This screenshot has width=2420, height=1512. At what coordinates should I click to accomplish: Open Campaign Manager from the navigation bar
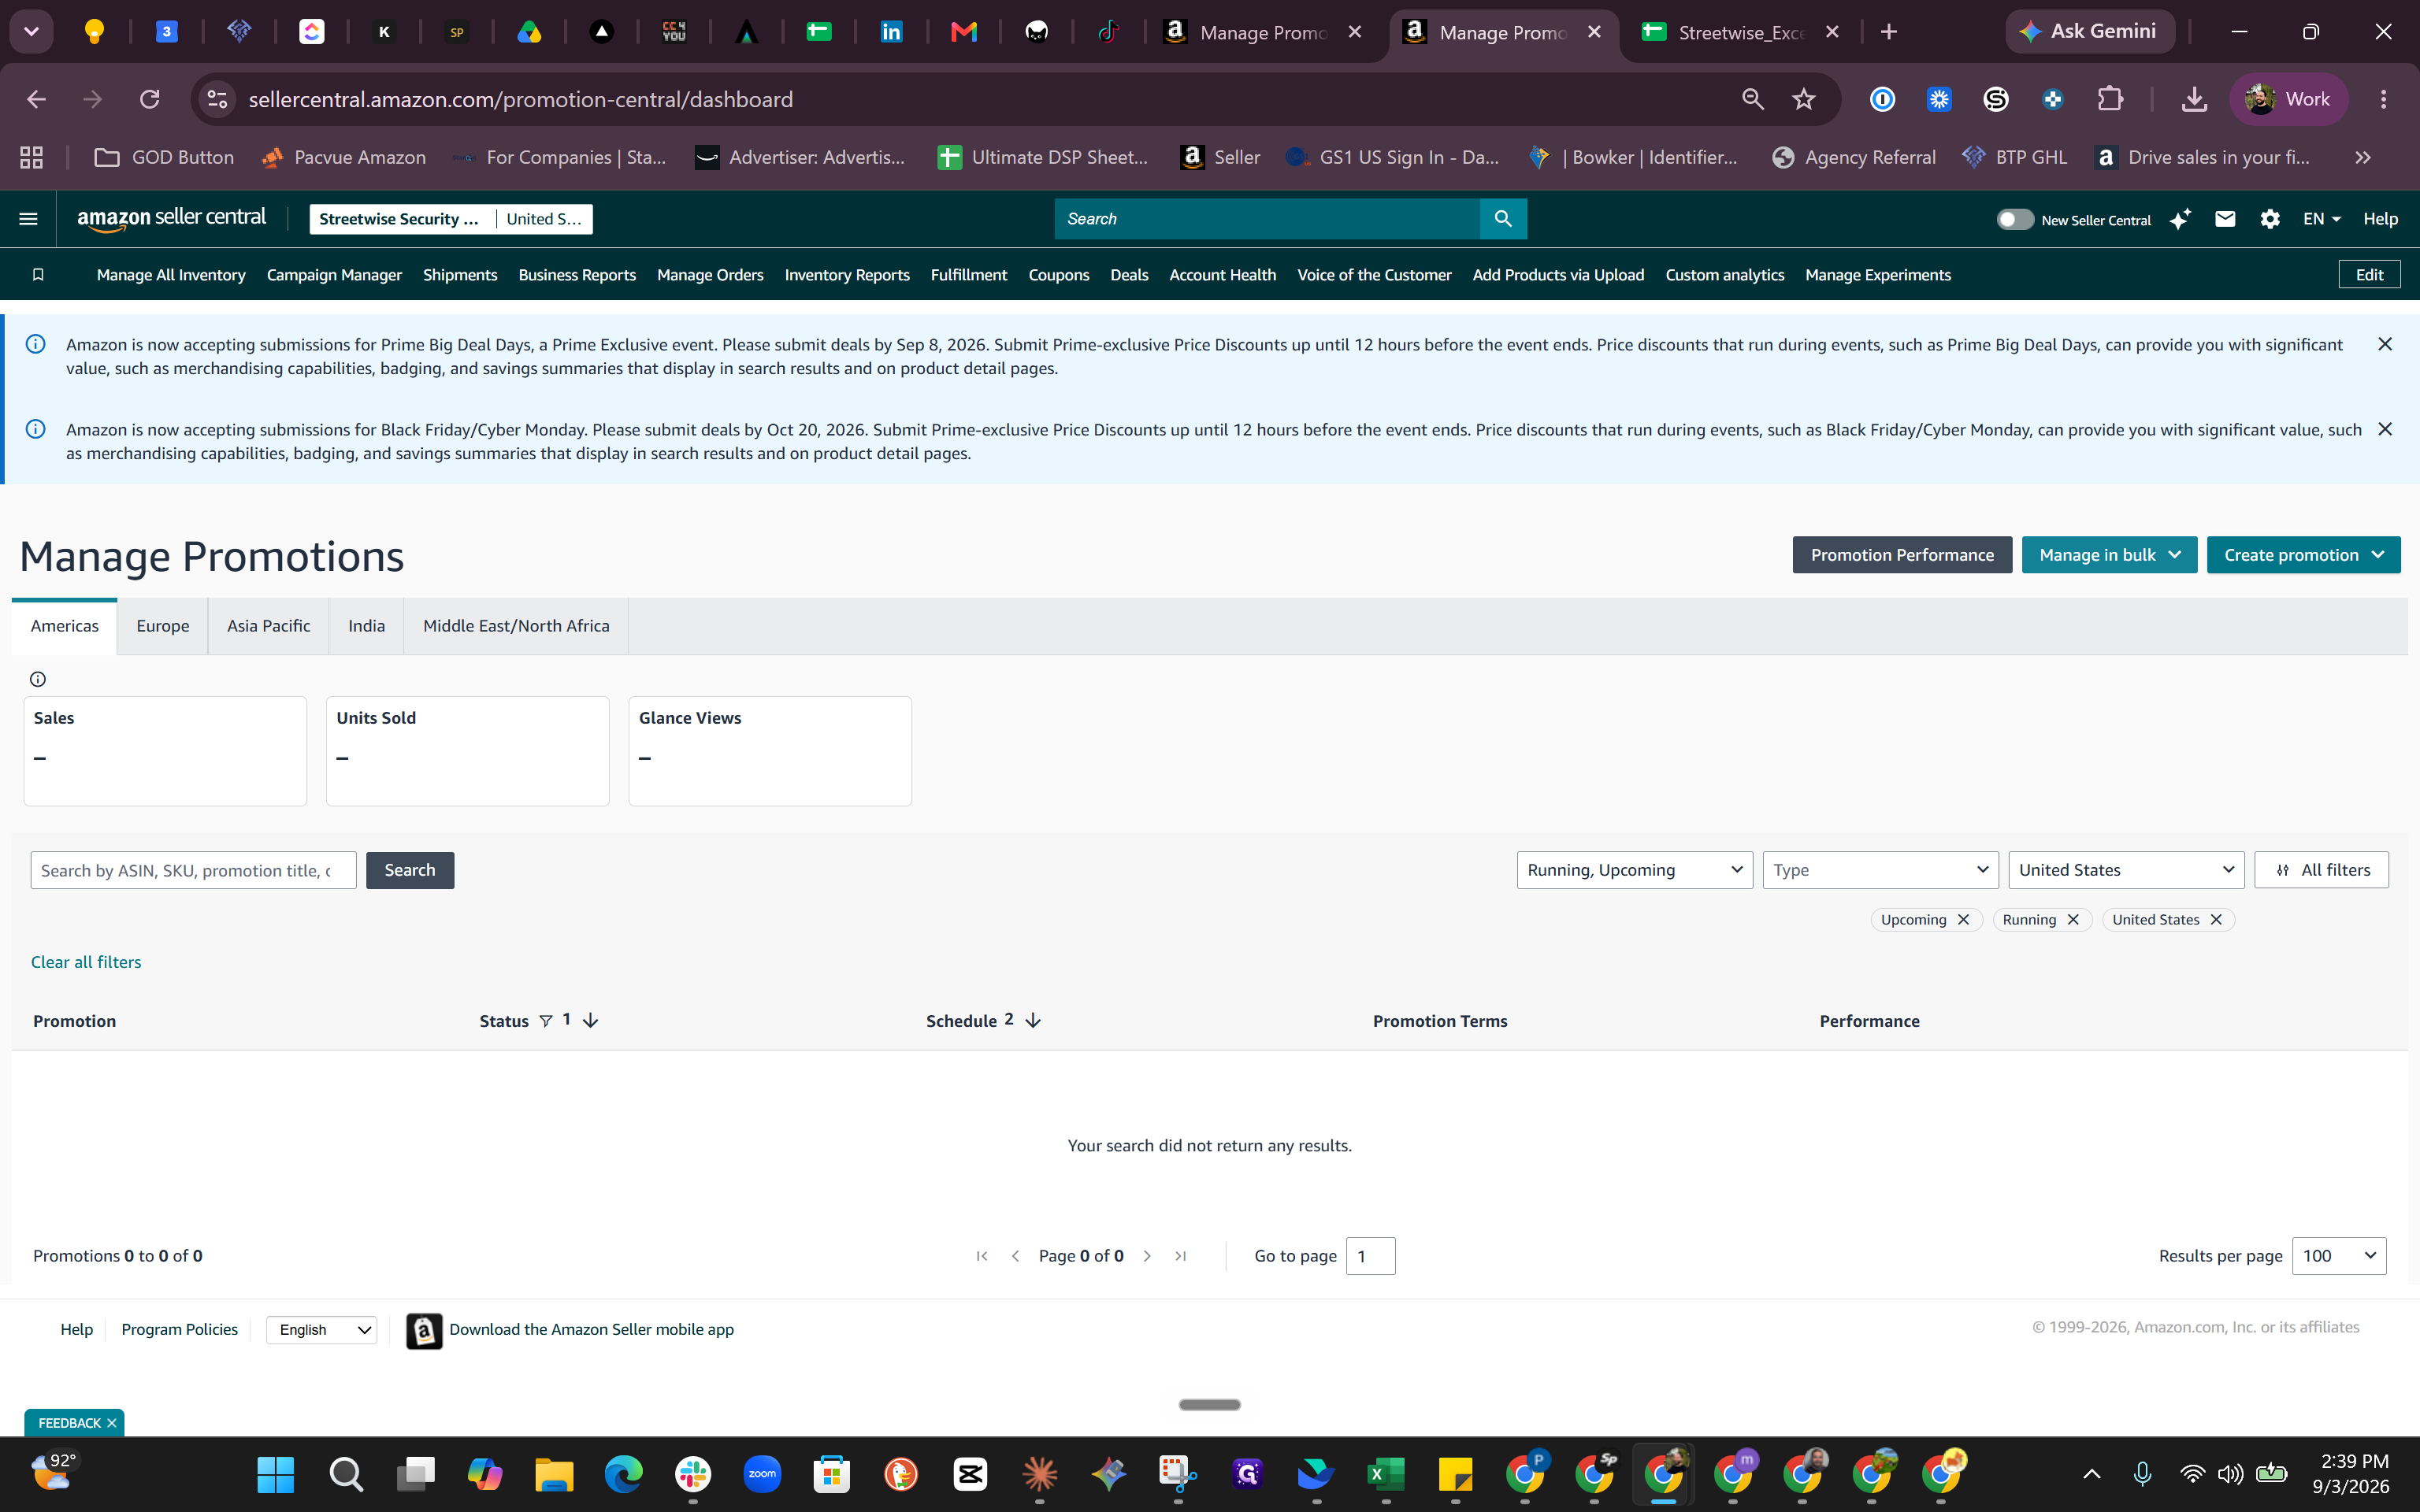[334, 275]
